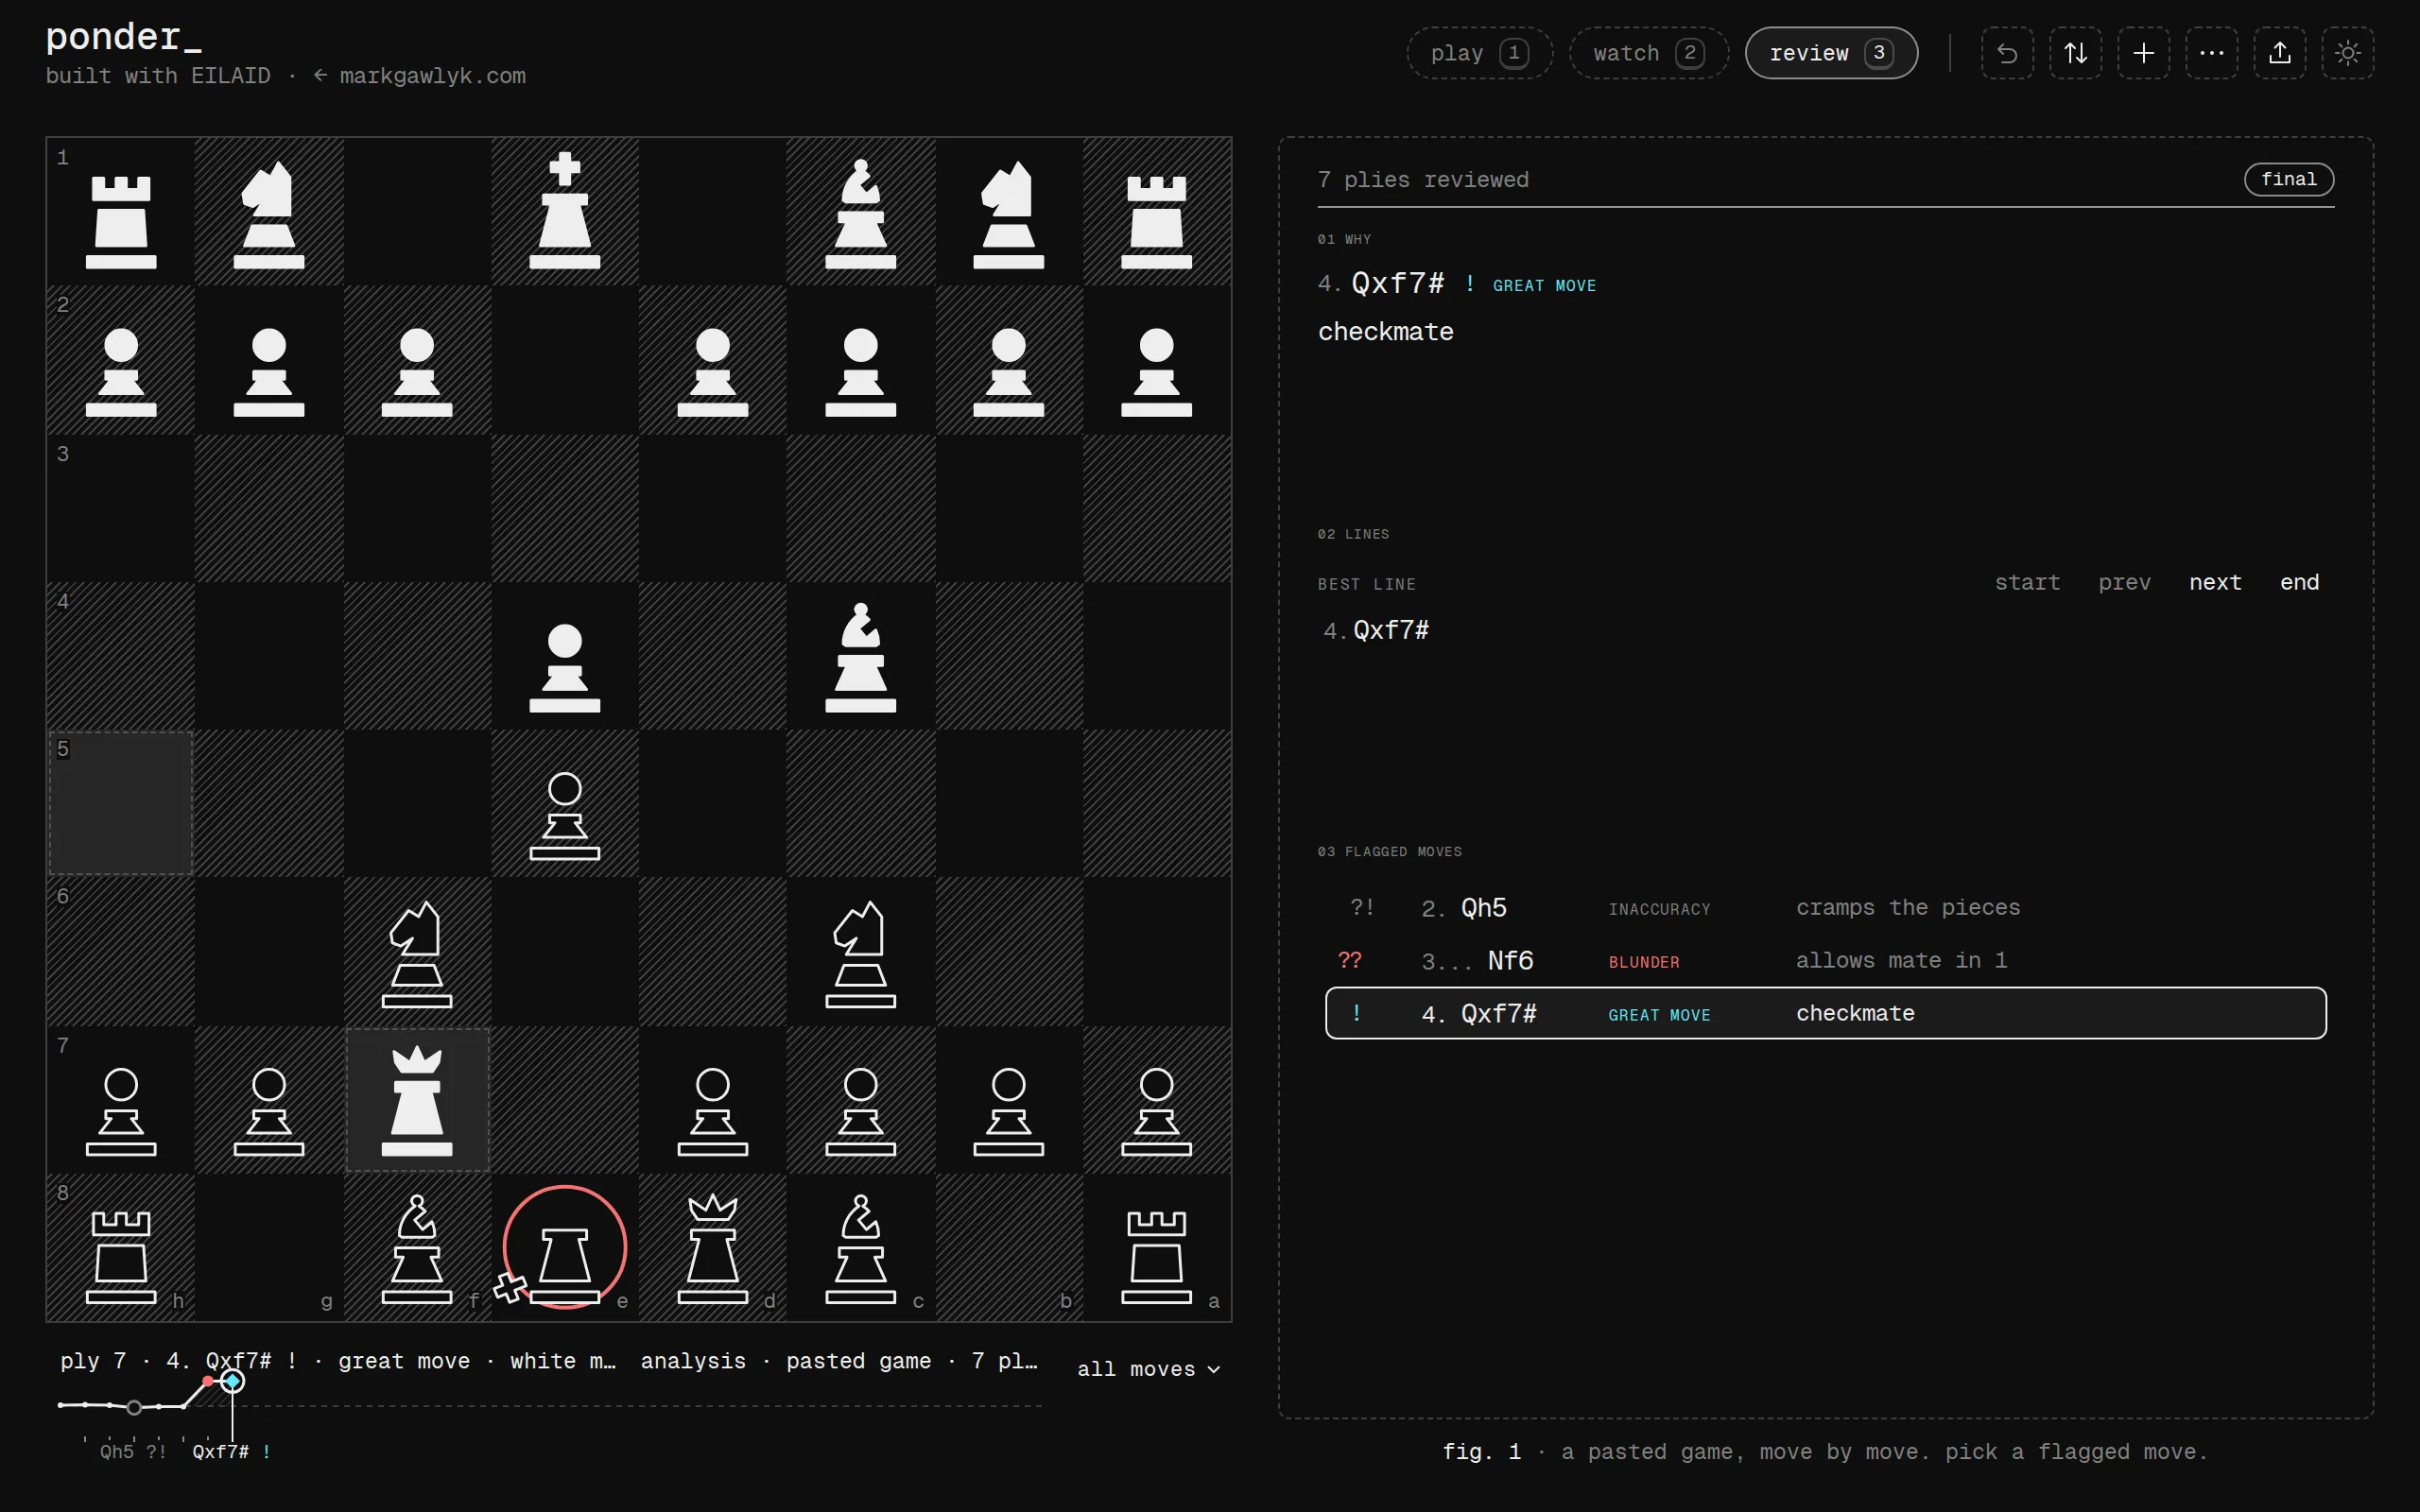The width and height of the screenshot is (2420, 1512).
Task: Click the white king on e1
Action: click(x=565, y=211)
